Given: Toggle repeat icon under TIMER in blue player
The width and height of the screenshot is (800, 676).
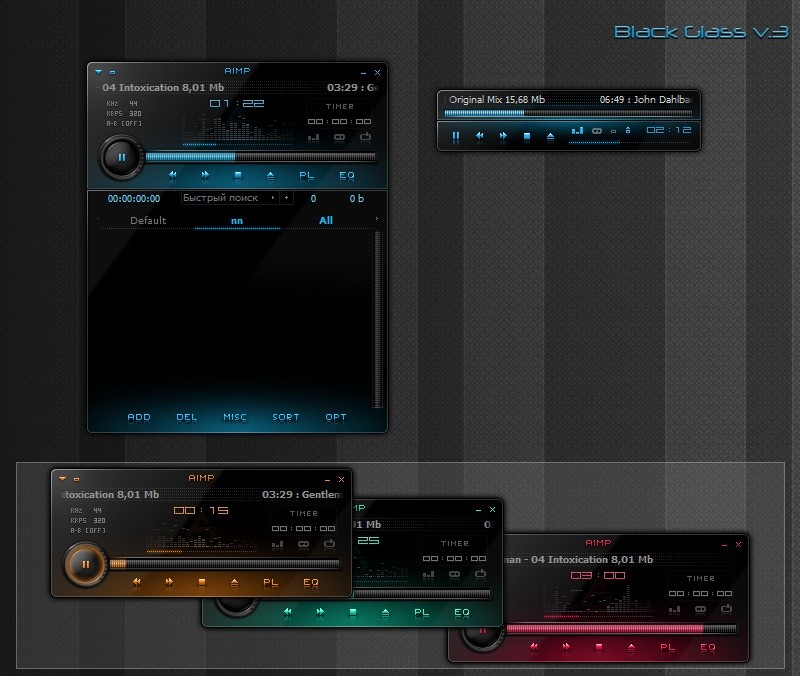Looking at the screenshot, I should point(340,136).
